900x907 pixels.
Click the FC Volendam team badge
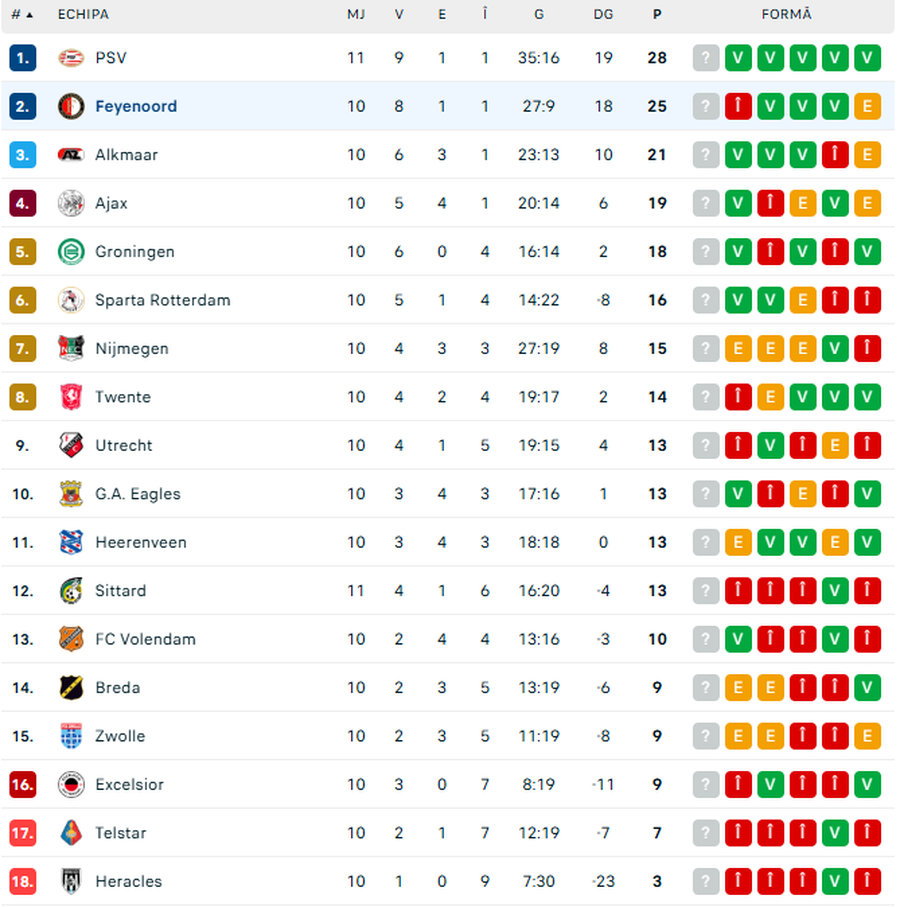point(71,639)
